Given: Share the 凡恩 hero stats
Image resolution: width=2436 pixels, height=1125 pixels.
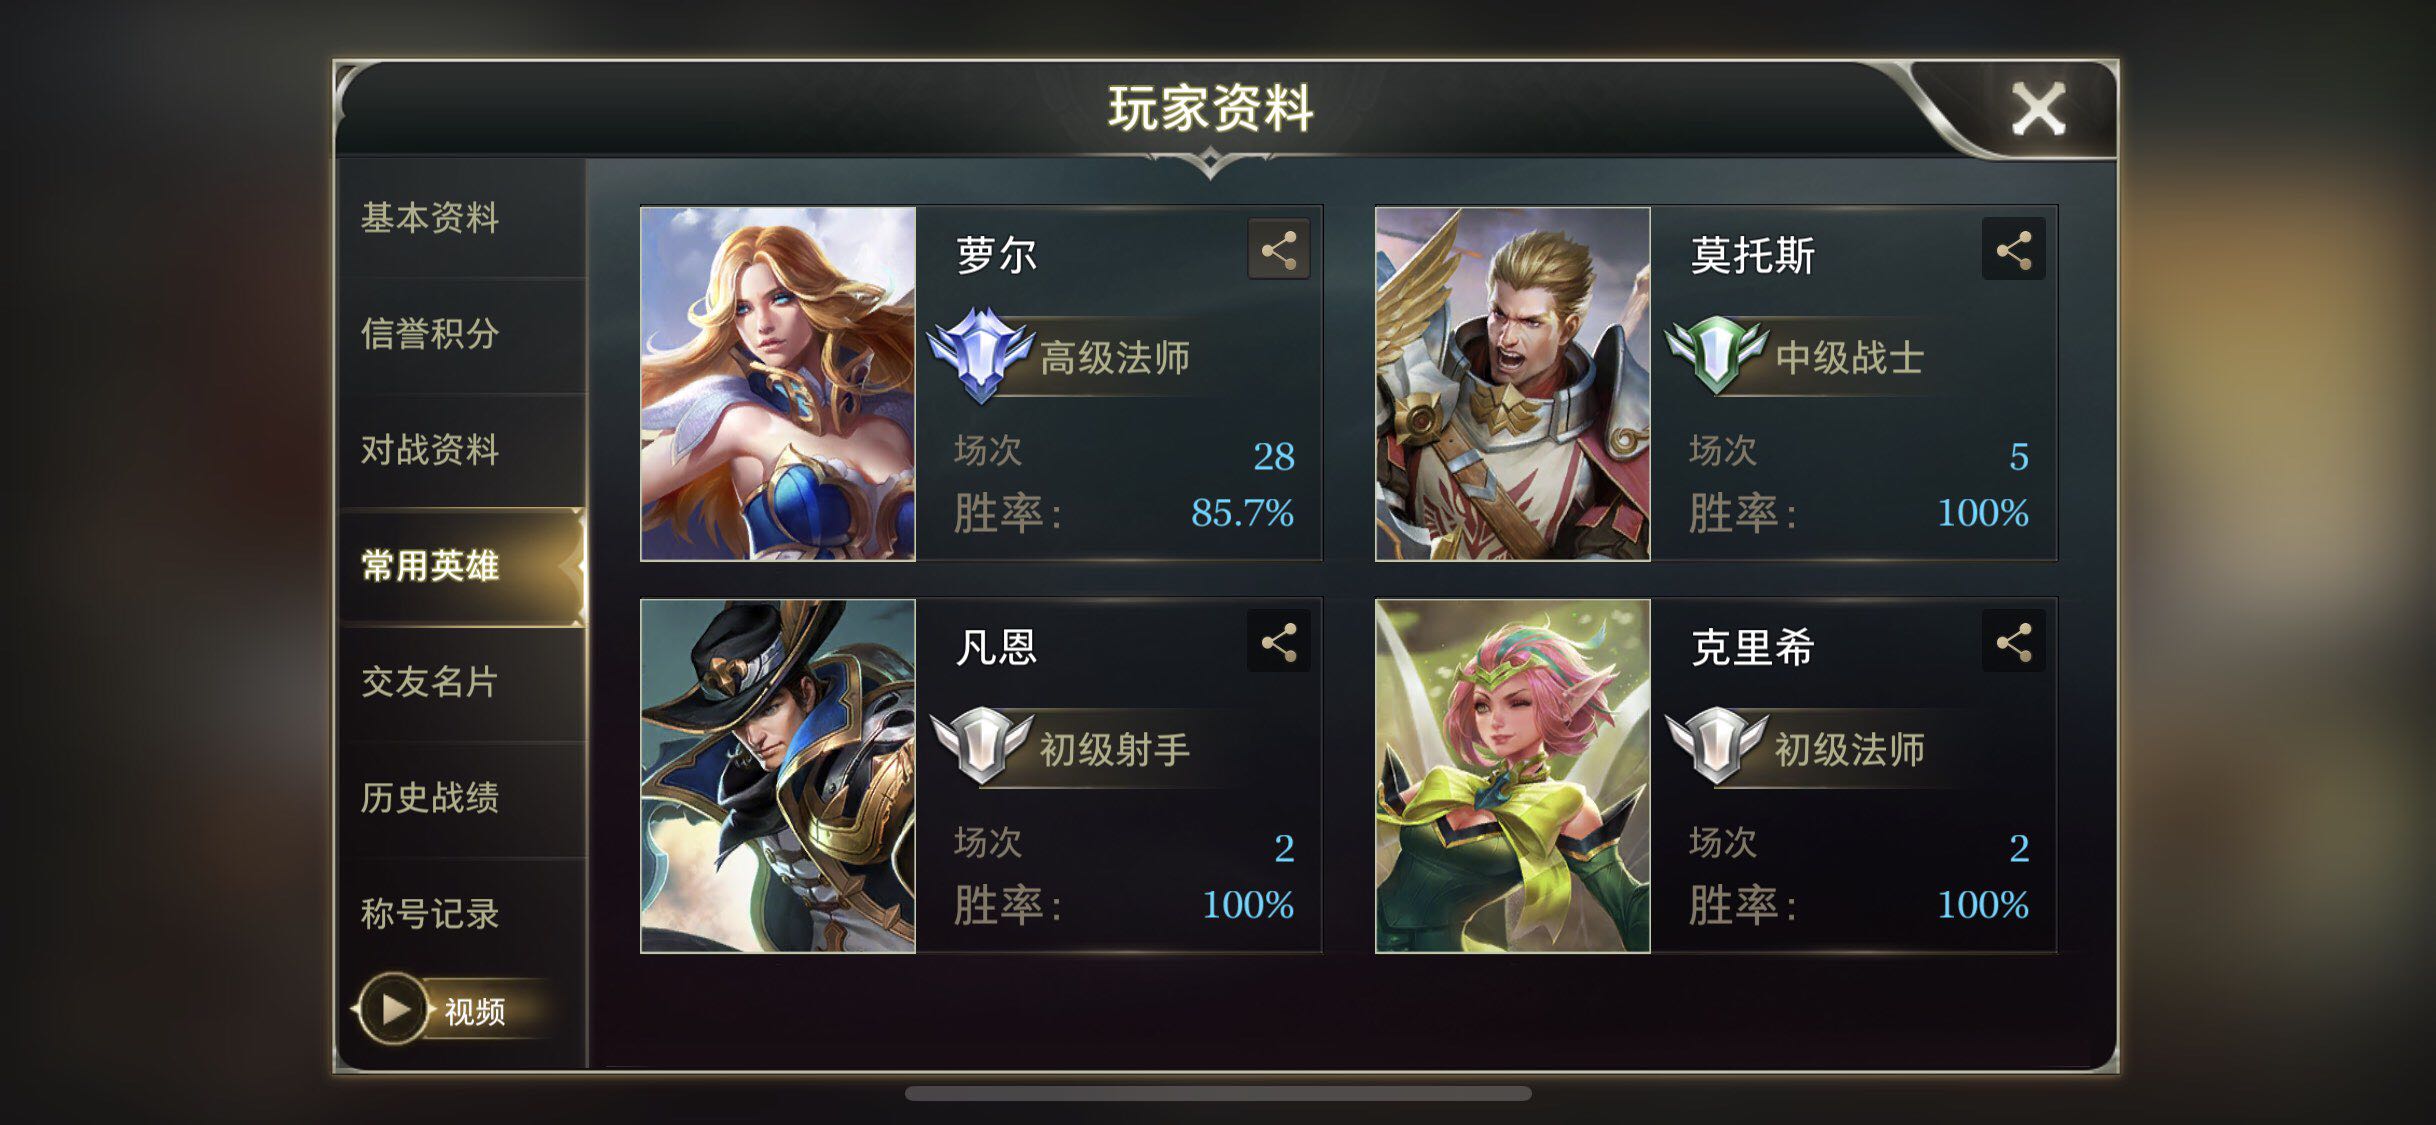Looking at the screenshot, I should (1278, 641).
